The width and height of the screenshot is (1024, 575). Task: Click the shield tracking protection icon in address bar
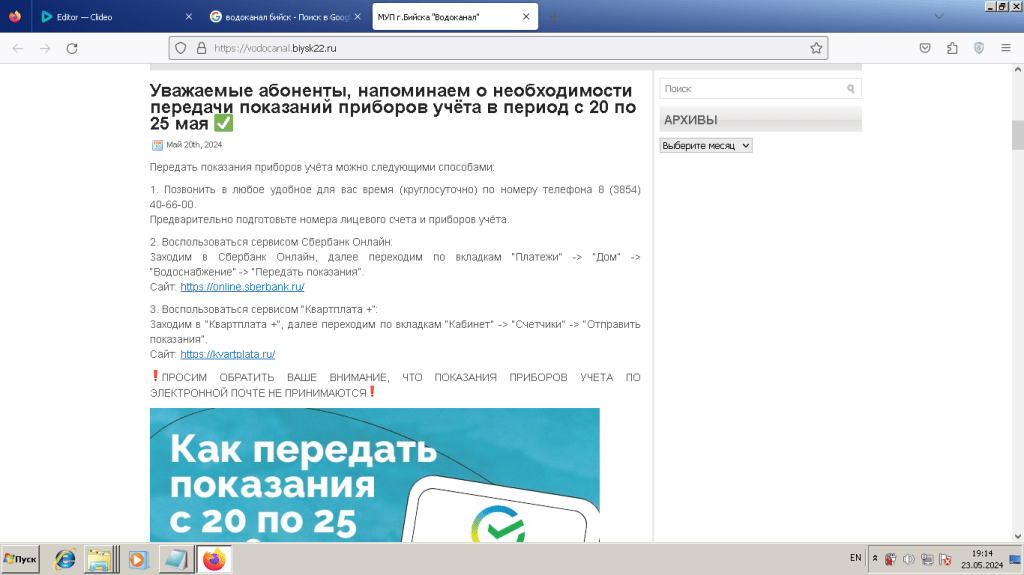point(180,48)
